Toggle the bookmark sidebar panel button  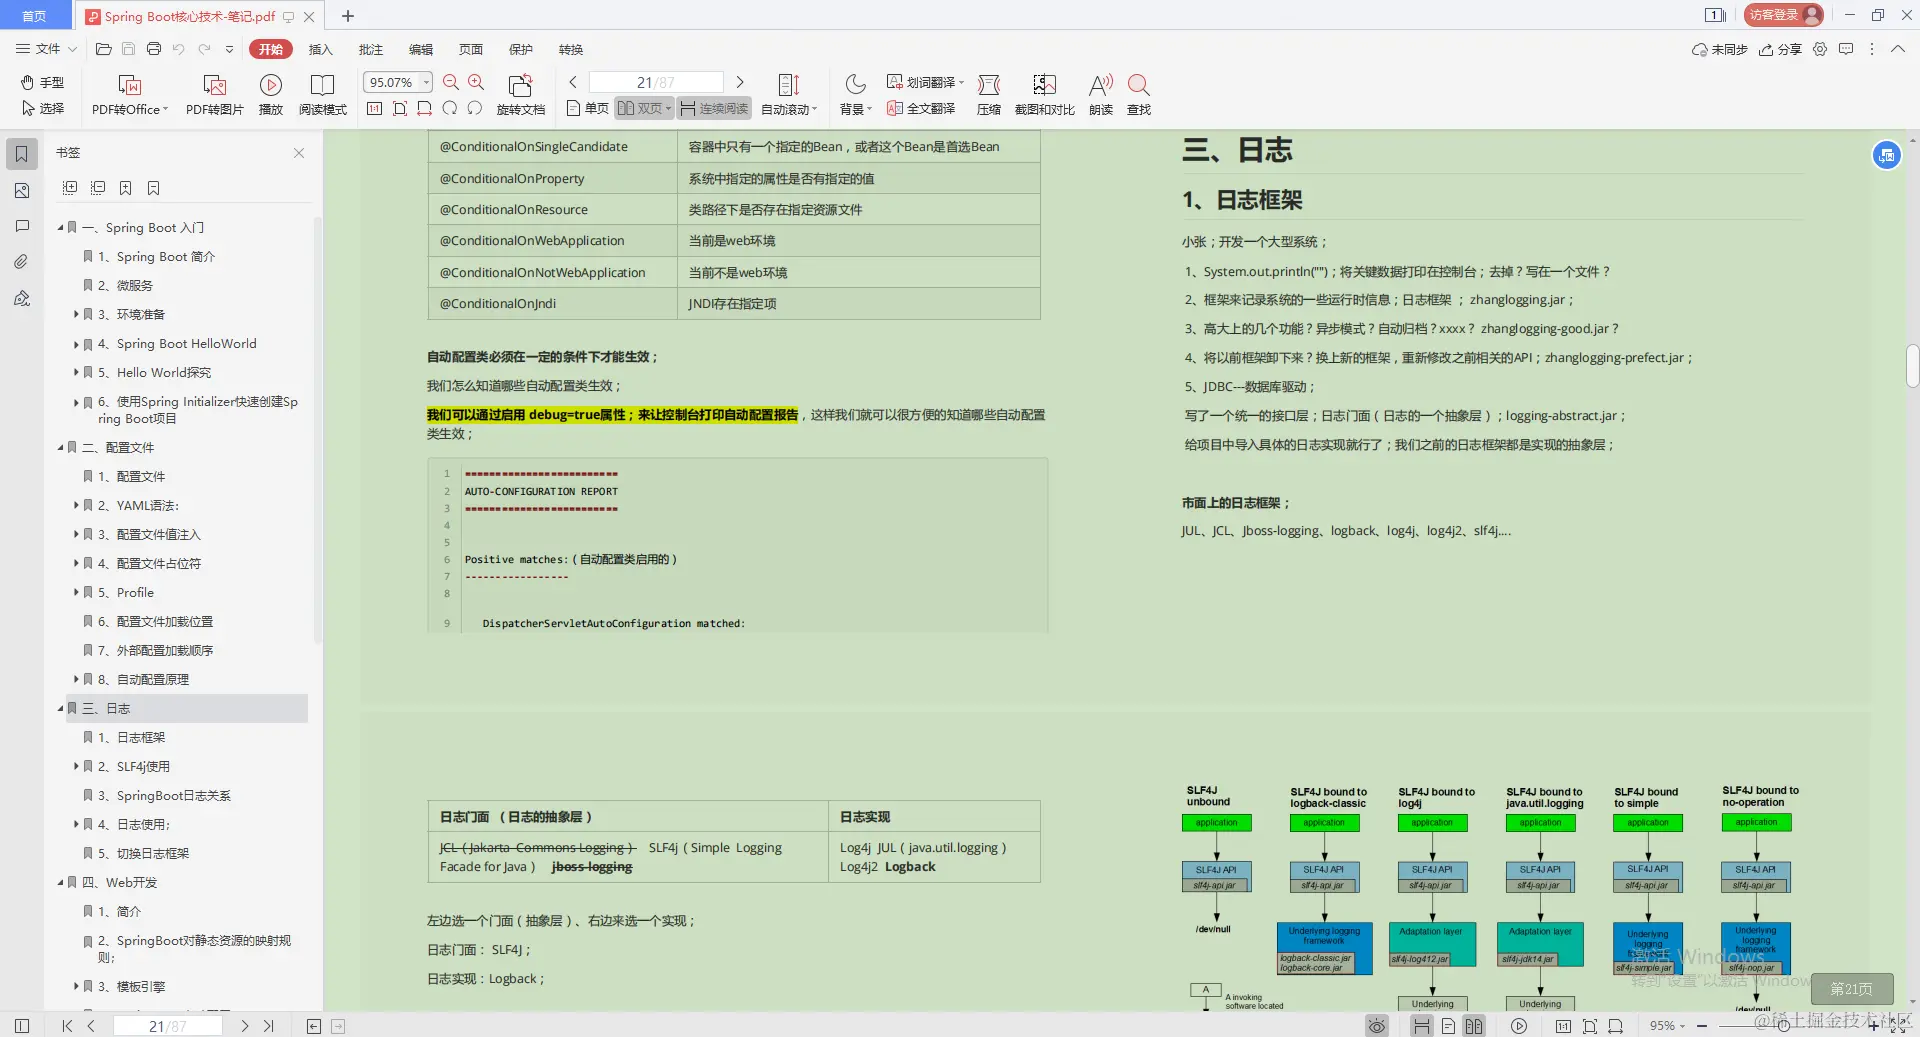(x=22, y=154)
